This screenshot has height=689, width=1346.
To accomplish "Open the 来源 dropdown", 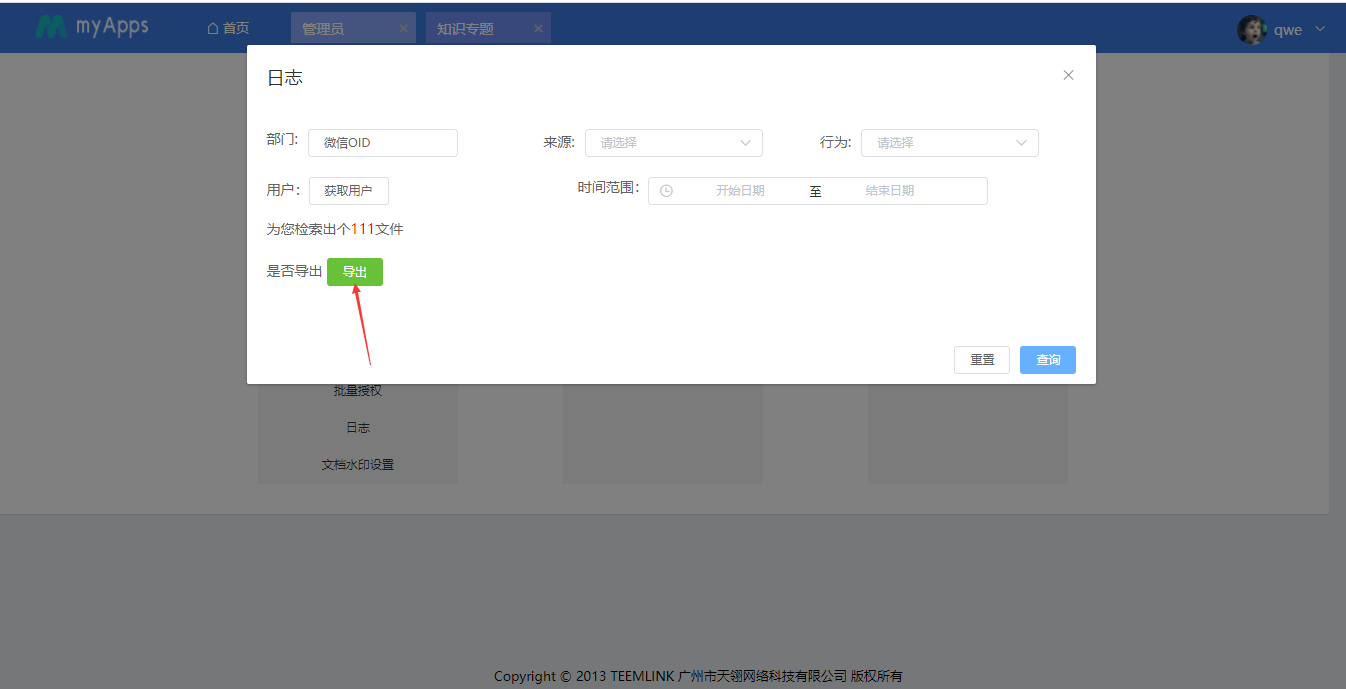I will point(673,143).
